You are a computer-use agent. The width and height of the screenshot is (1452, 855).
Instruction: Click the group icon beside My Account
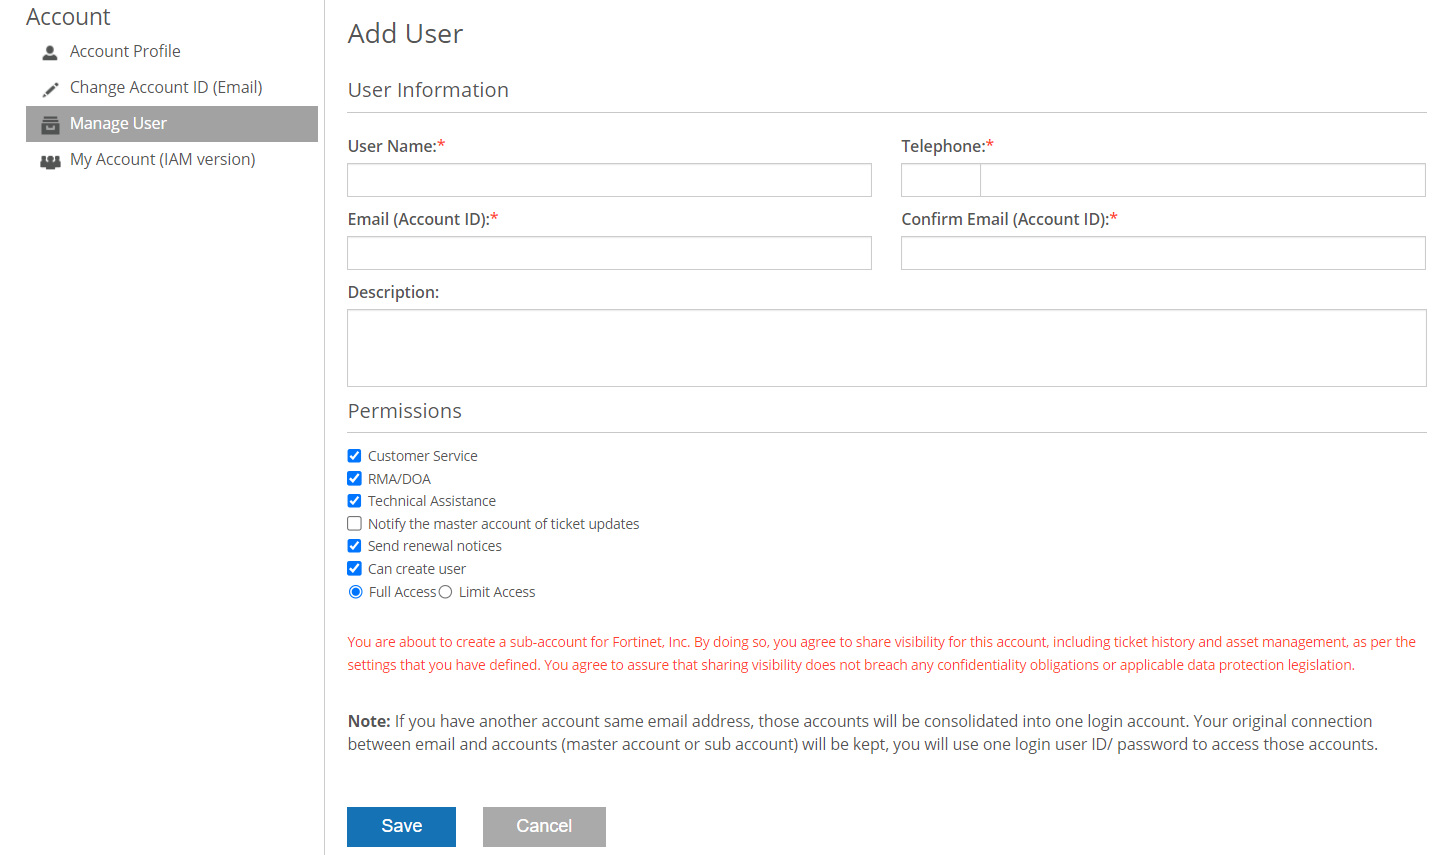pos(49,159)
